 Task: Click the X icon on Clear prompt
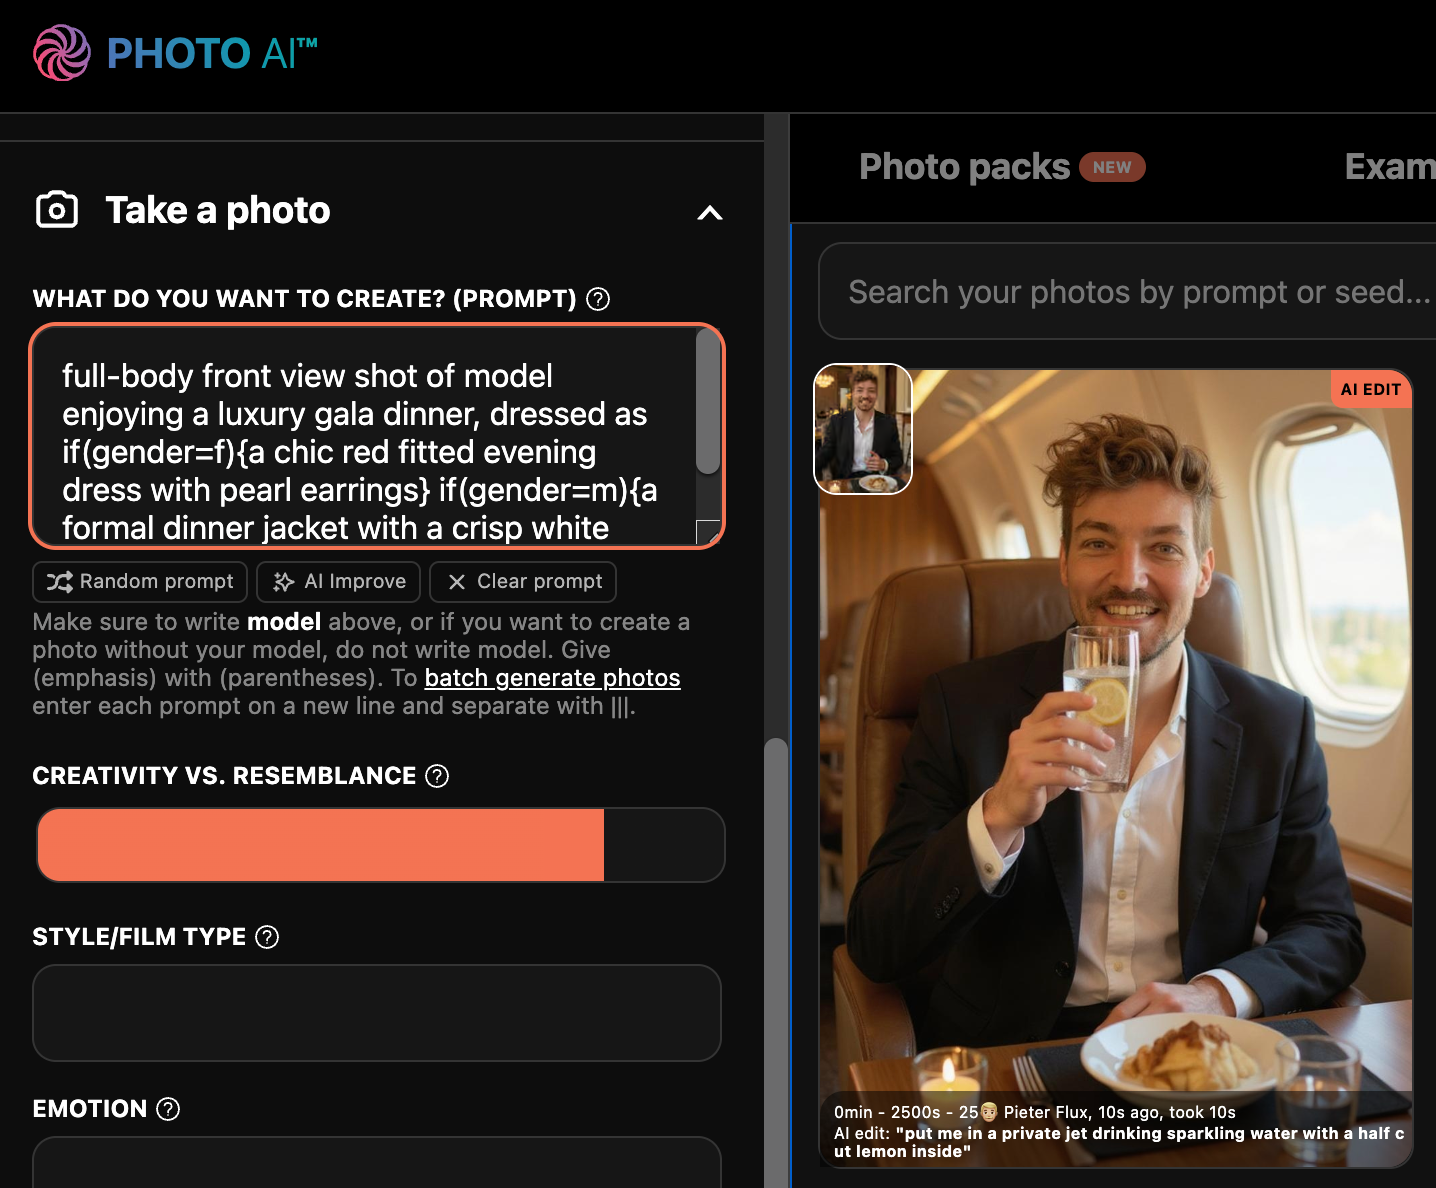[457, 582]
